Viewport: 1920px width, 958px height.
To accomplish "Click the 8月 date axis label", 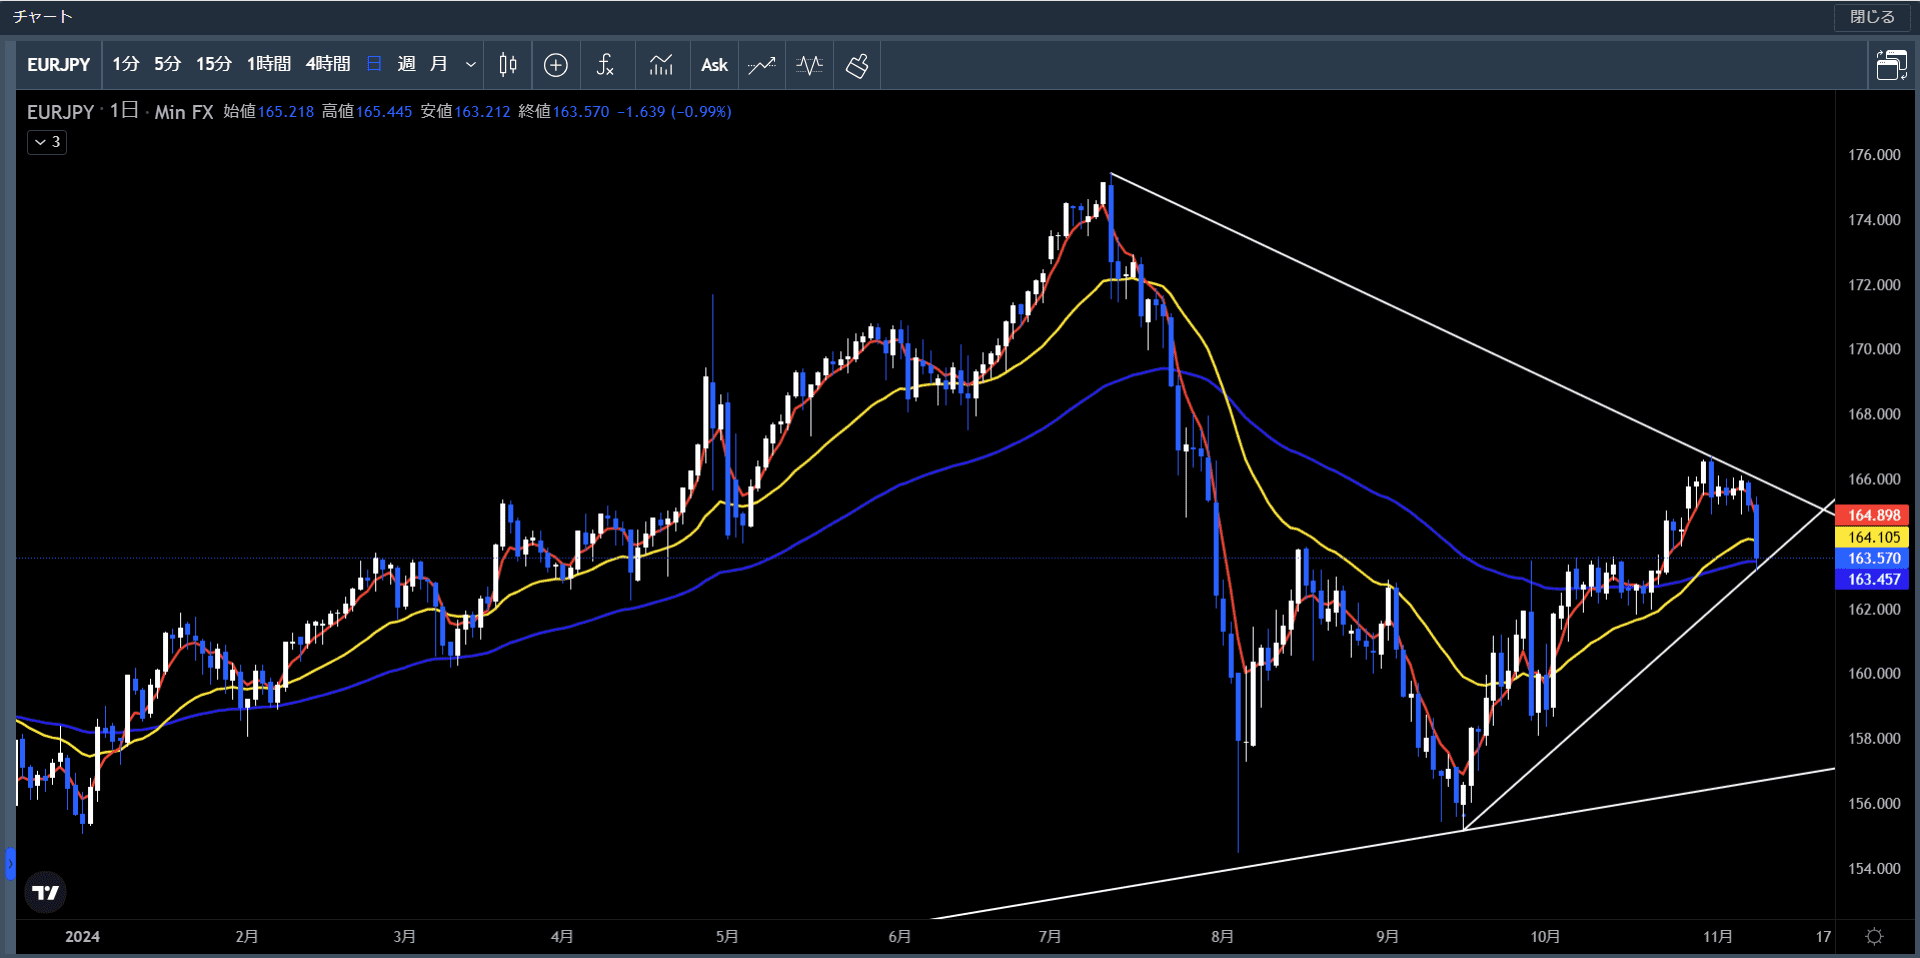I will coord(1222,937).
